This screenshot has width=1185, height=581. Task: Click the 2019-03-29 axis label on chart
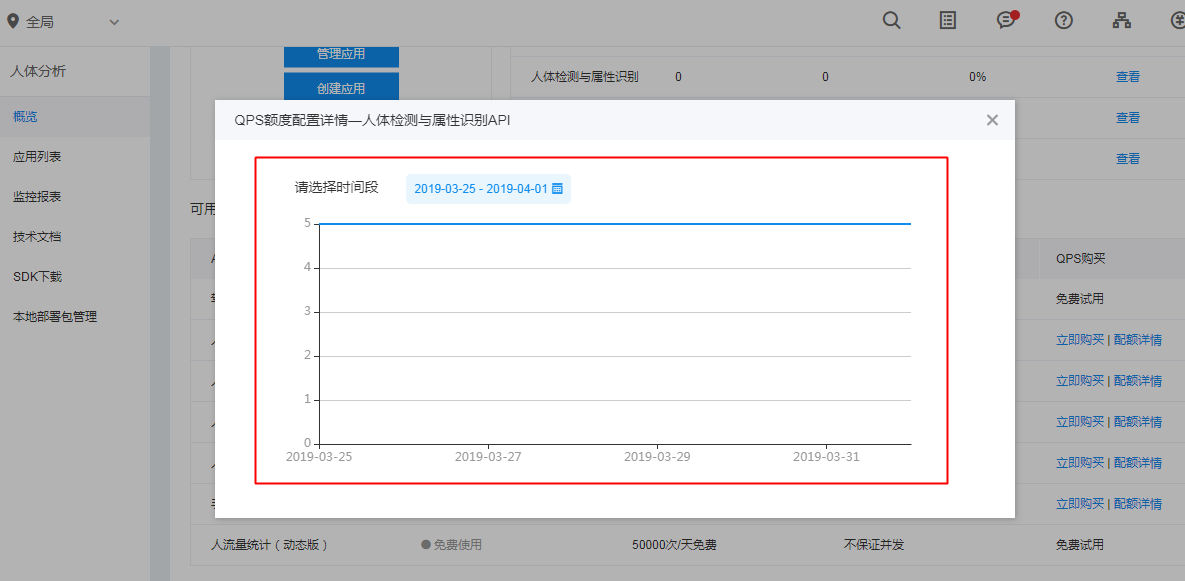tap(657, 456)
